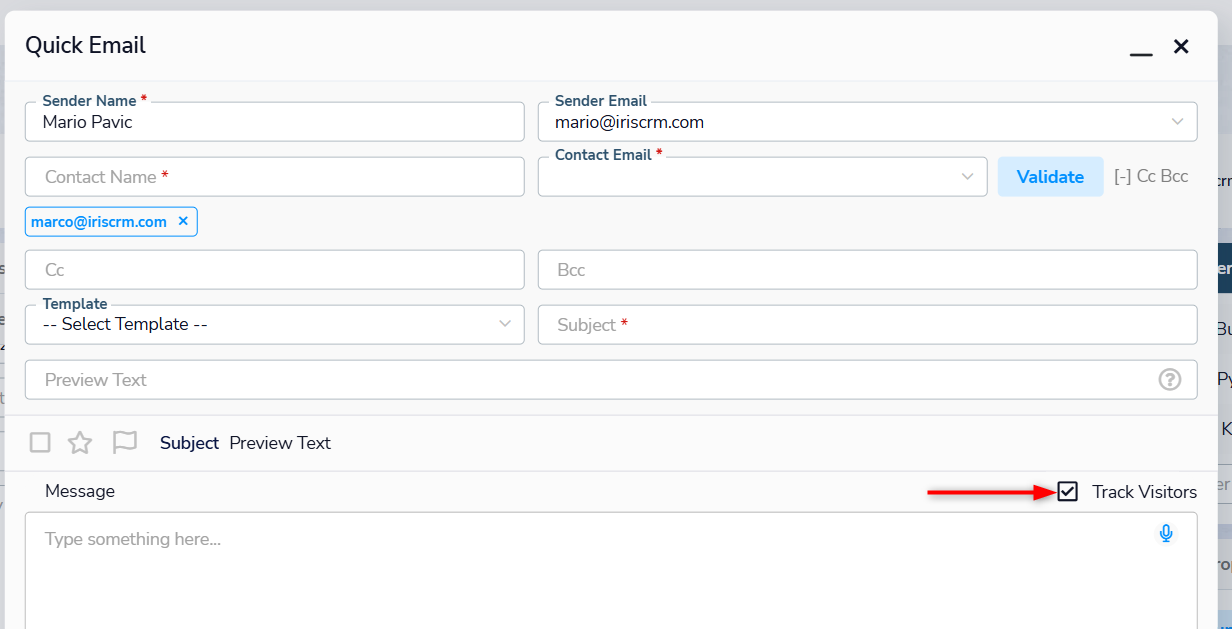Image resolution: width=1232 pixels, height=629 pixels.
Task: Click the Subject input field
Action: pyautogui.click(x=868, y=325)
